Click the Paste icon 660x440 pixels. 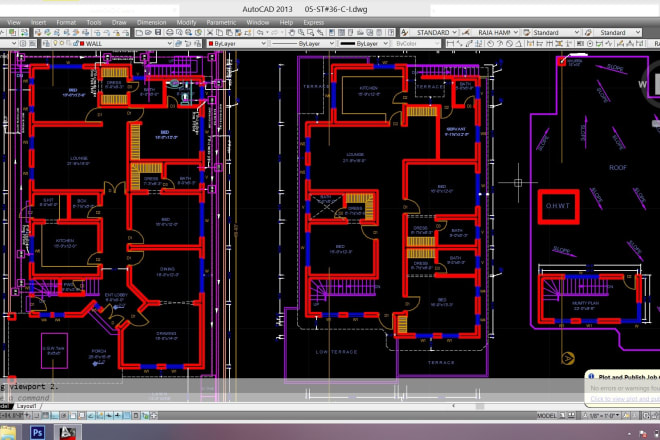pos(229,32)
